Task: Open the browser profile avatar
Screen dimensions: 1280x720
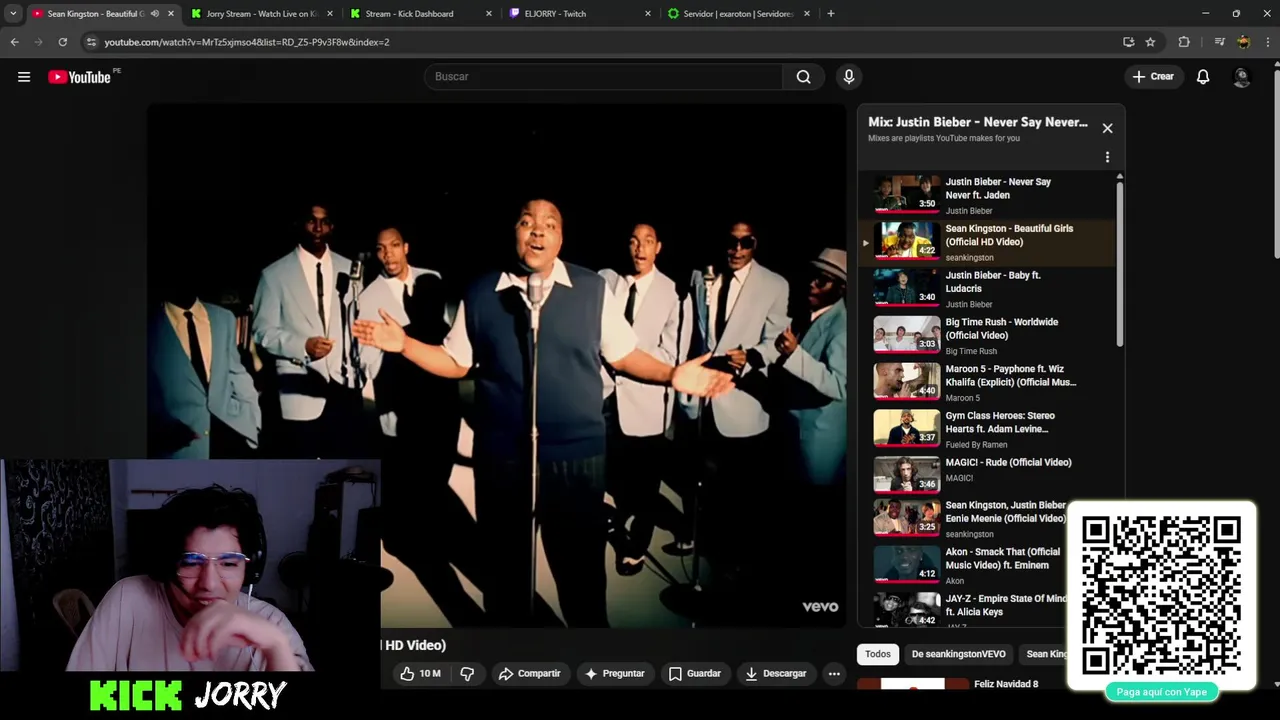Action: [1243, 42]
